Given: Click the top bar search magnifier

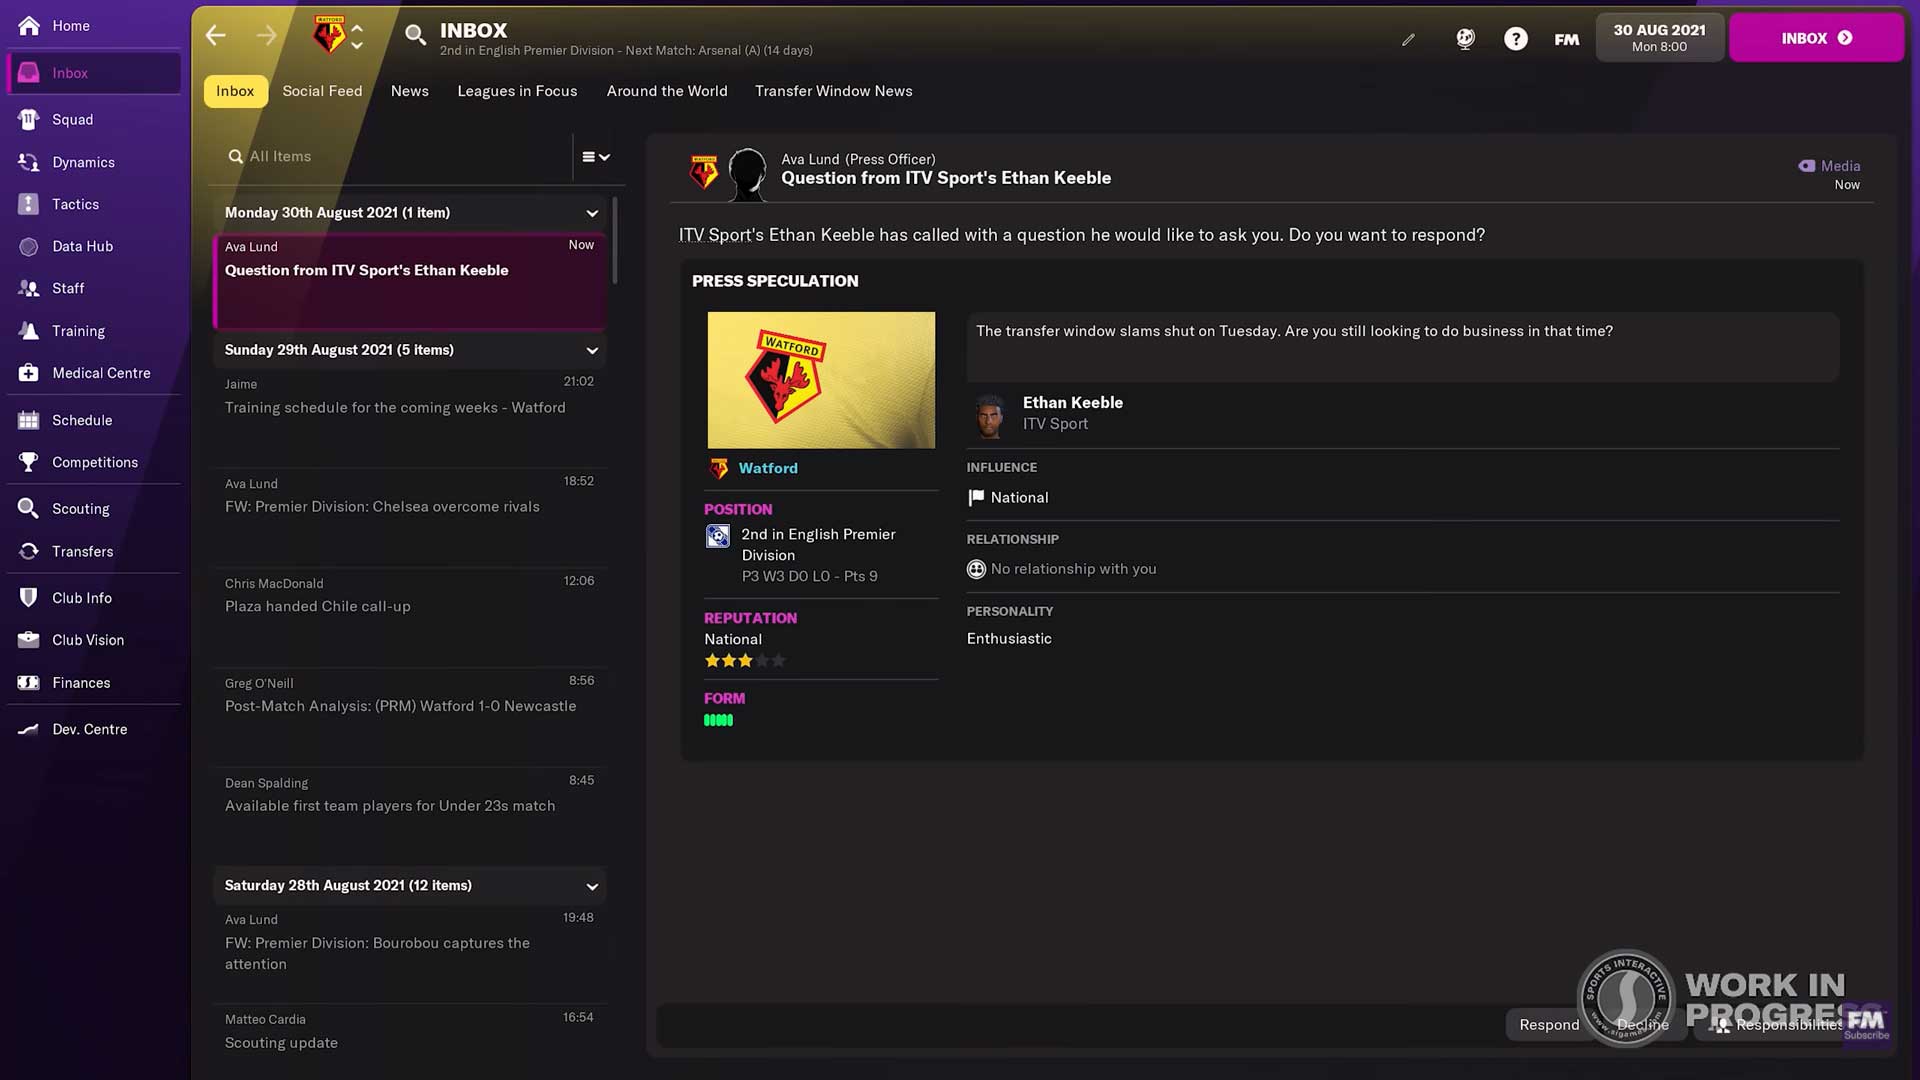Looking at the screenshot, I should click(414, 37).
